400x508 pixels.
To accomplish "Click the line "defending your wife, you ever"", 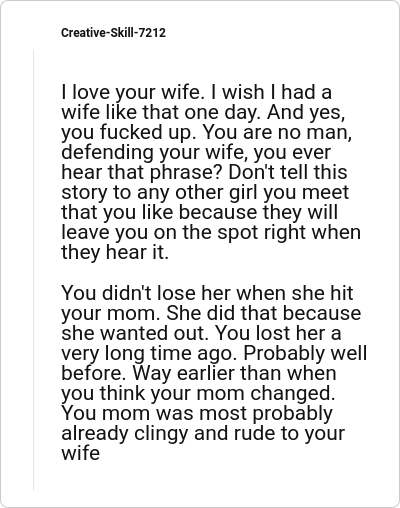I will pos(196,152).
